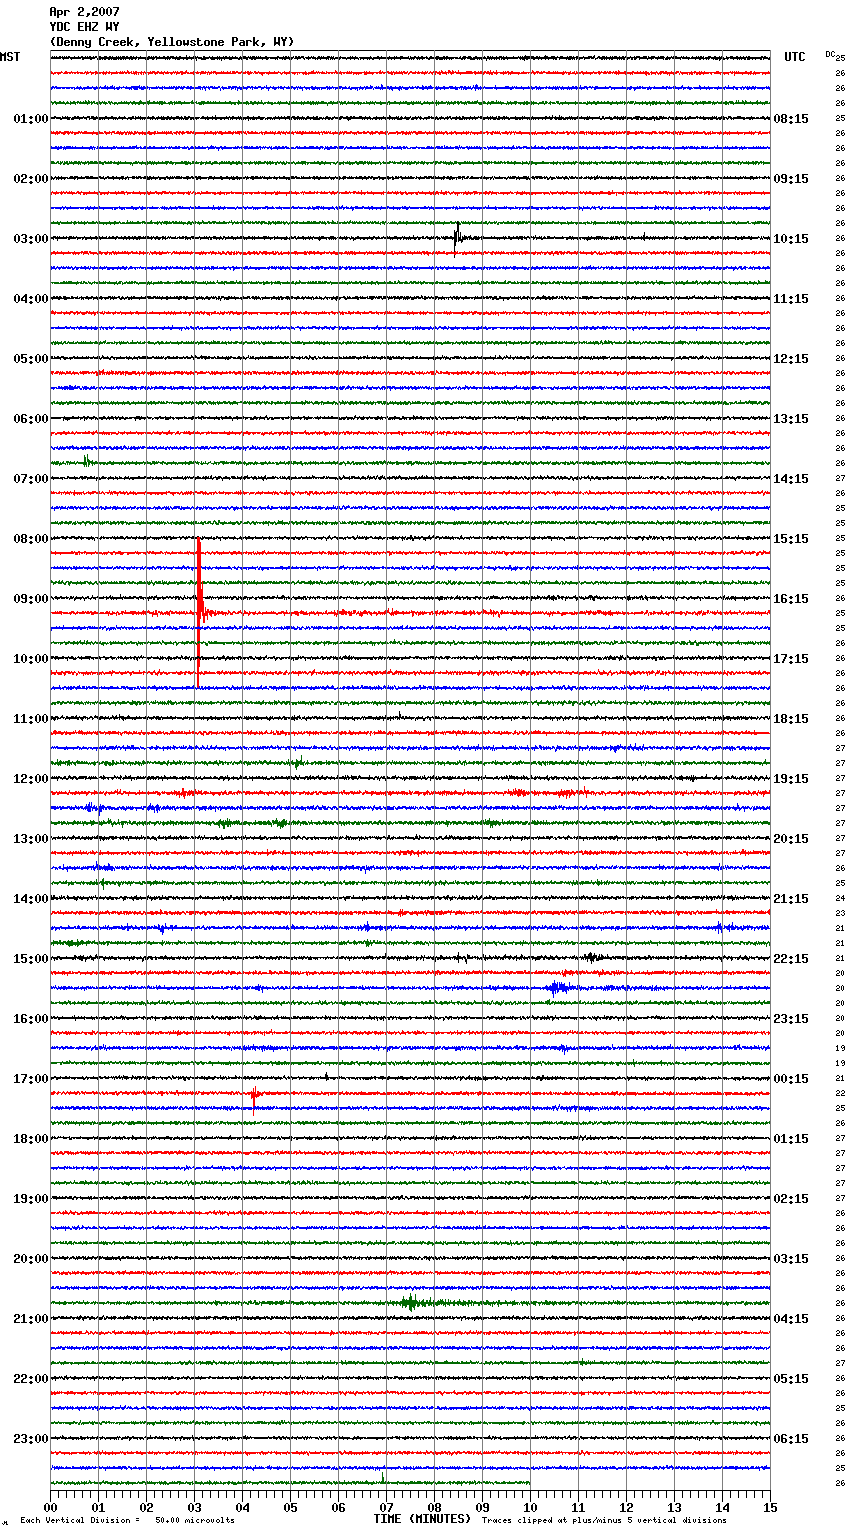
Task: Click the 'Apr 2,2007' date header
Action: pos(84,12)
